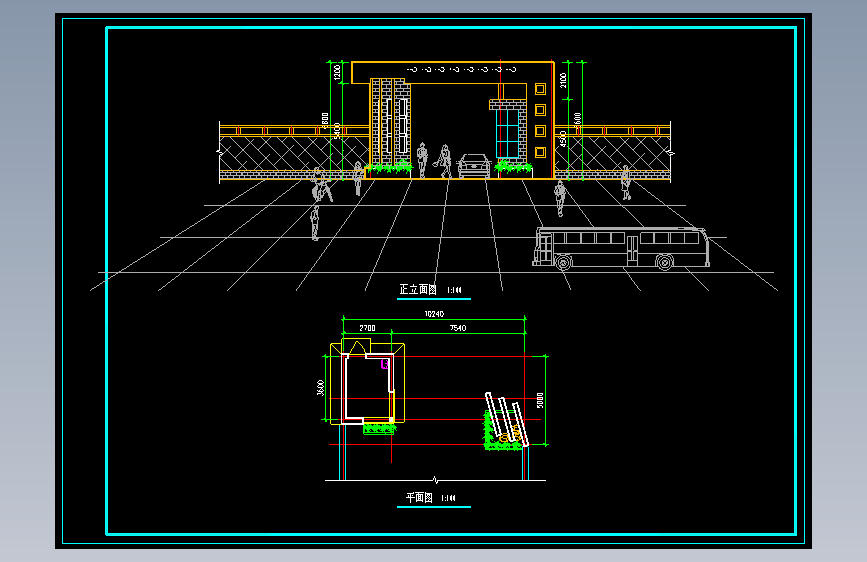867x562 pixels.
Task: Select the 2700 dimension text
Action: (x=367, y=328)
